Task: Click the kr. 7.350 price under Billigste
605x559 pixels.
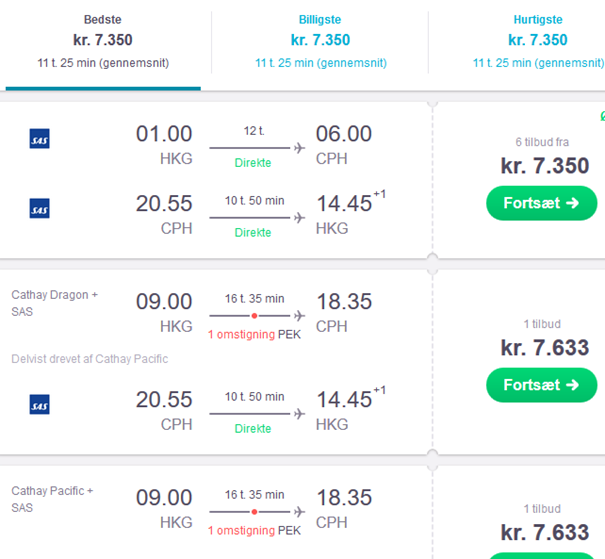Action: pos(320,40)
